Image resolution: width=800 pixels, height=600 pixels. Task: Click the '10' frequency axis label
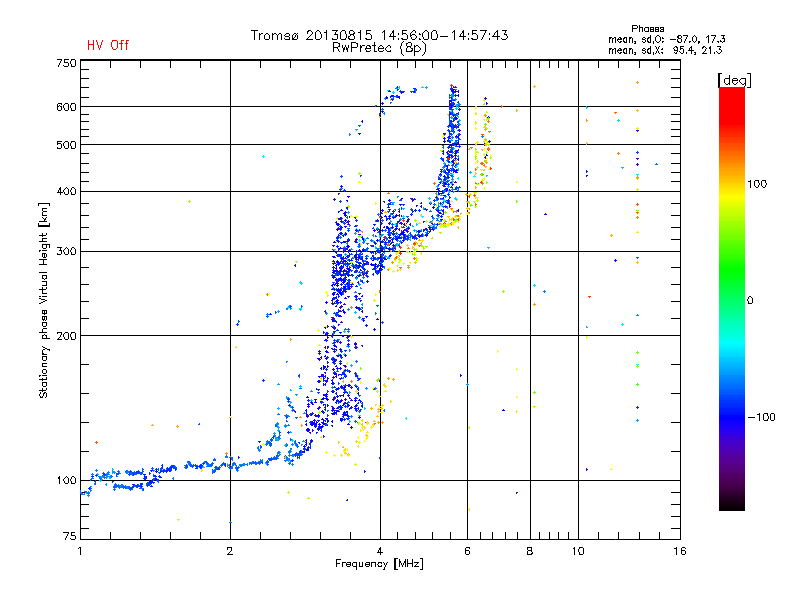pos(578,551)
